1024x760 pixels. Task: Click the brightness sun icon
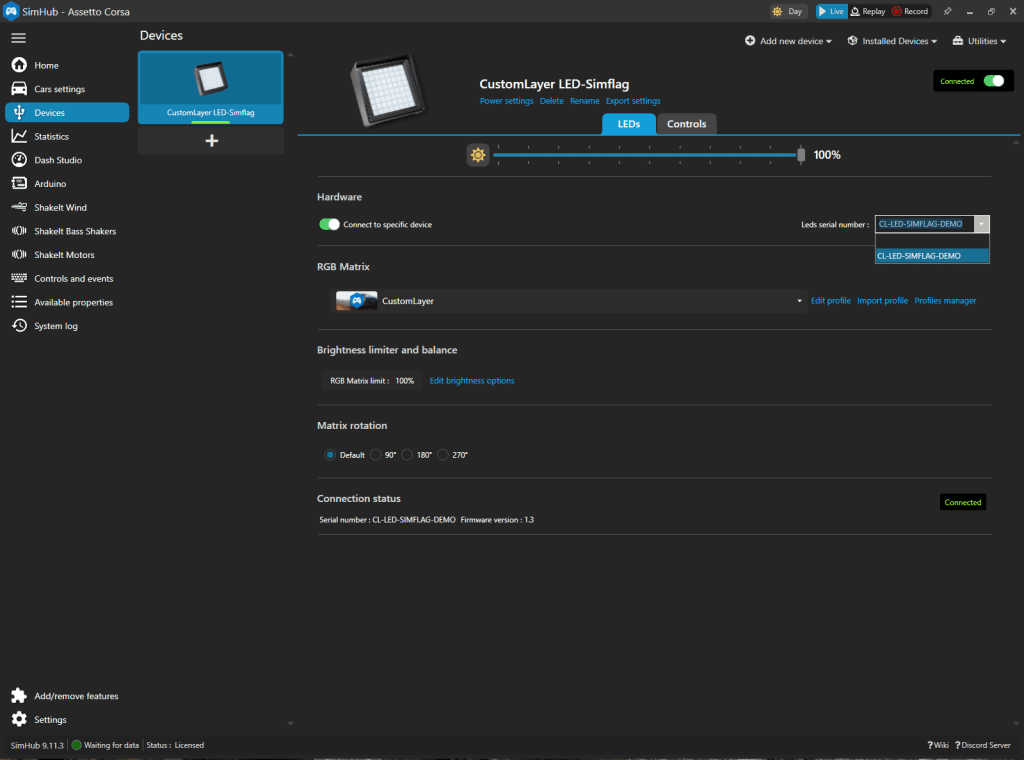pos(478,155)
